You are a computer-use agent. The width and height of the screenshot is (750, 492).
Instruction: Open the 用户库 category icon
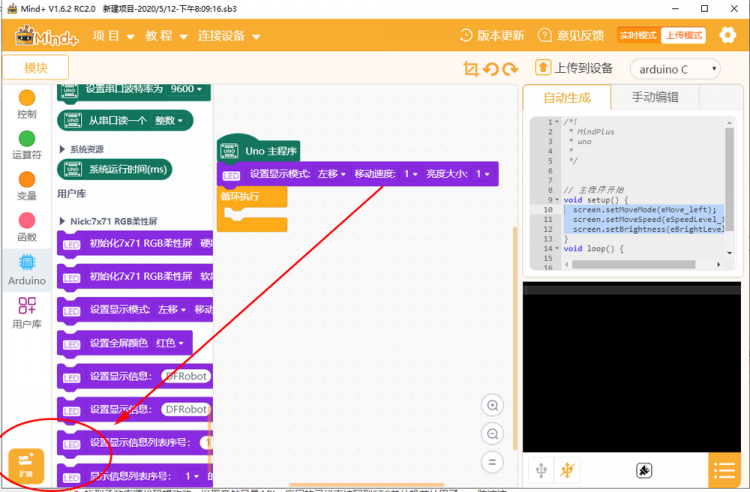(x=27, y=305)
